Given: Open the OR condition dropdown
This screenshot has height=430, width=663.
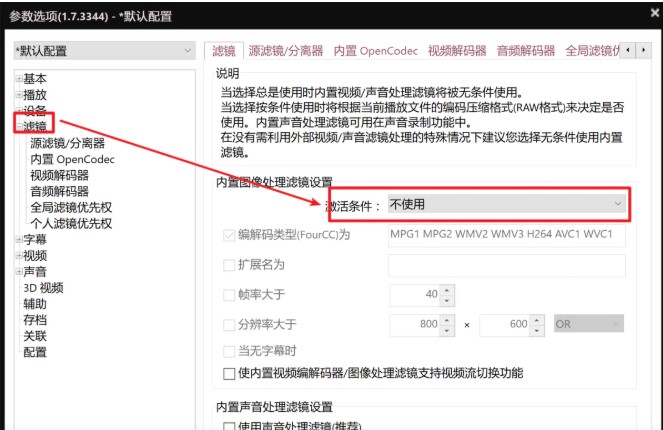Looking at the screenshot, I should [589, 324].
